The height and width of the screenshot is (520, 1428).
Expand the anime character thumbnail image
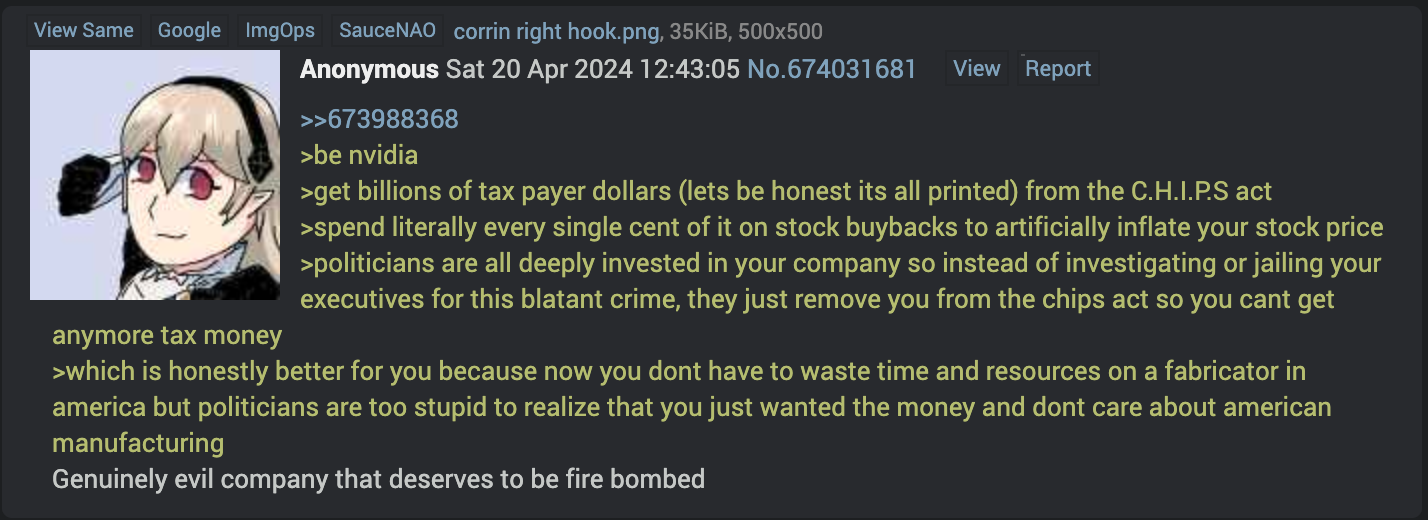pyautogui.click(x=155, y=175)
